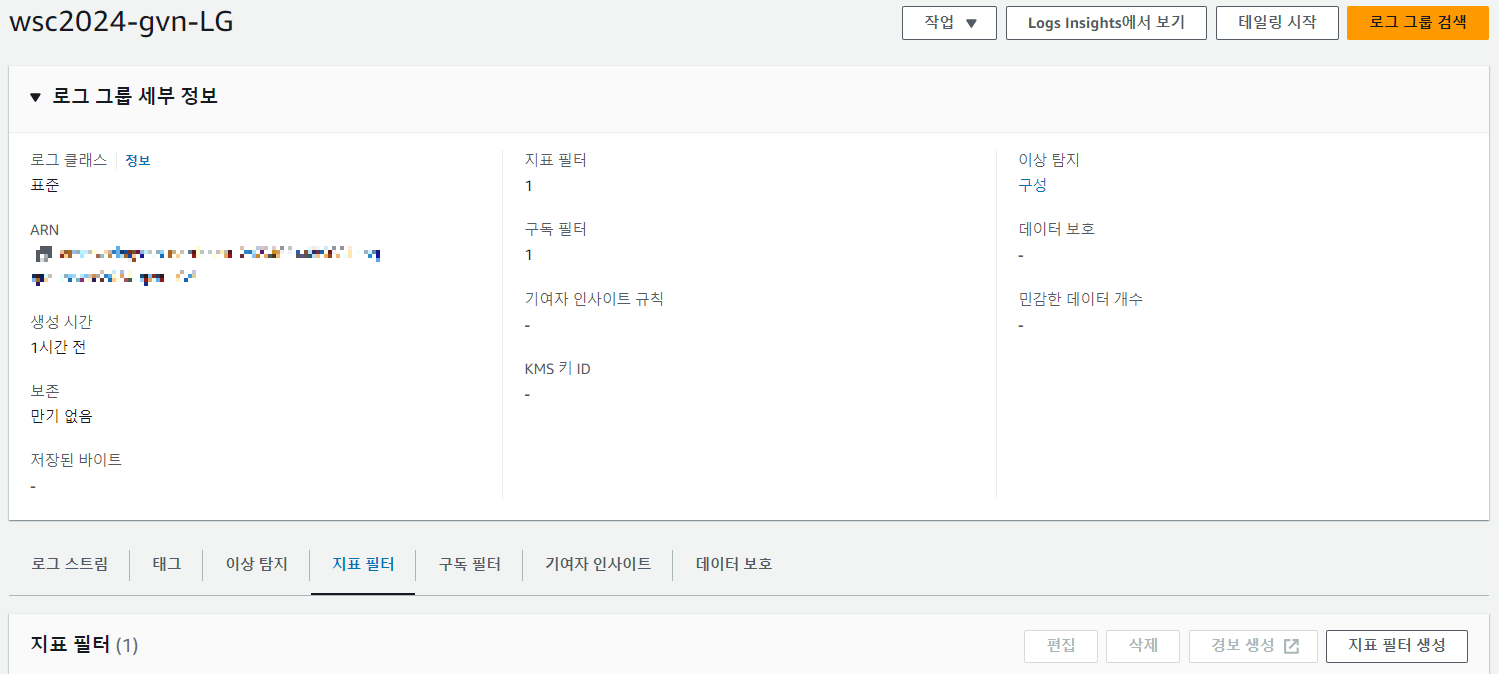The width and height of the screenshot is (1499, 674).
Task: Open the 데이터 보호 tab
Action: 734,564
